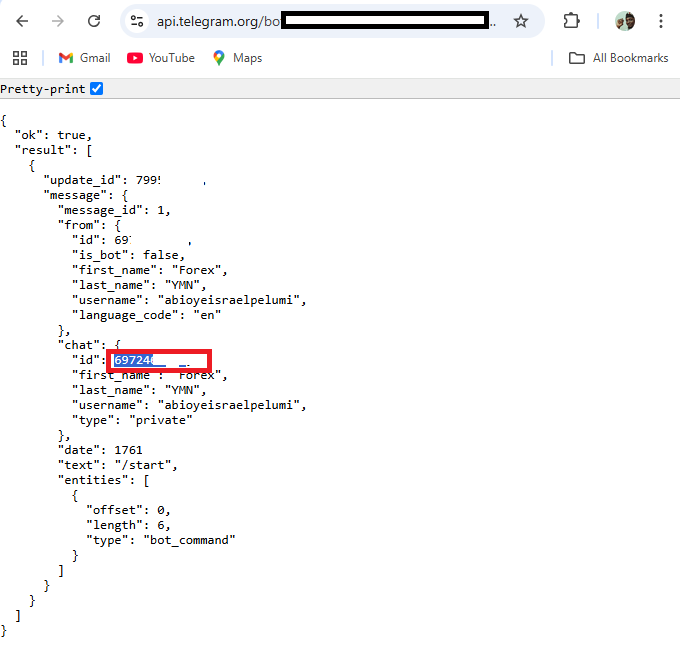
Task: Click the "entities": [ line
Action: [104, 480]
